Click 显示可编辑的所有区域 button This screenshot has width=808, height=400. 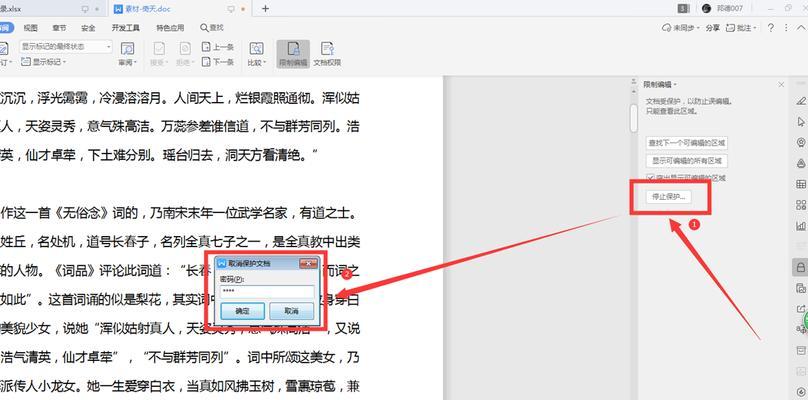(x=687, y=161)
